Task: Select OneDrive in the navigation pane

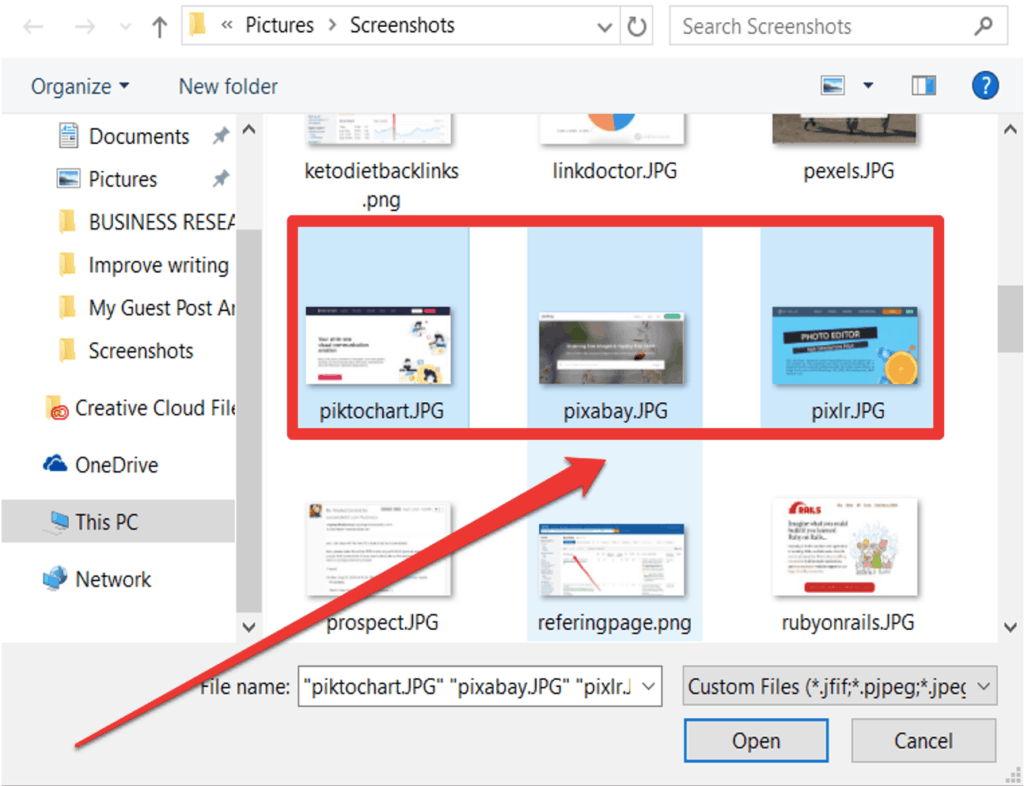Action: pyautogui.click(x=101, y=465)
